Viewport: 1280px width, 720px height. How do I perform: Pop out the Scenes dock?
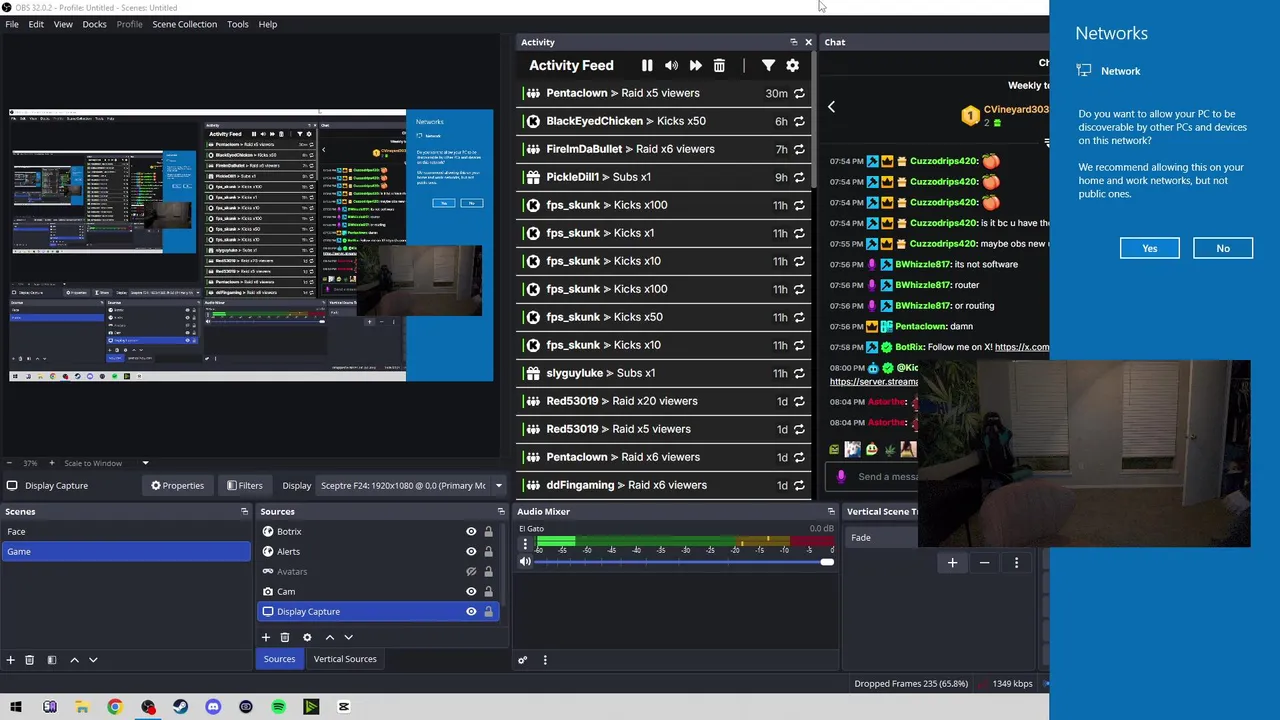click(244, 512)
